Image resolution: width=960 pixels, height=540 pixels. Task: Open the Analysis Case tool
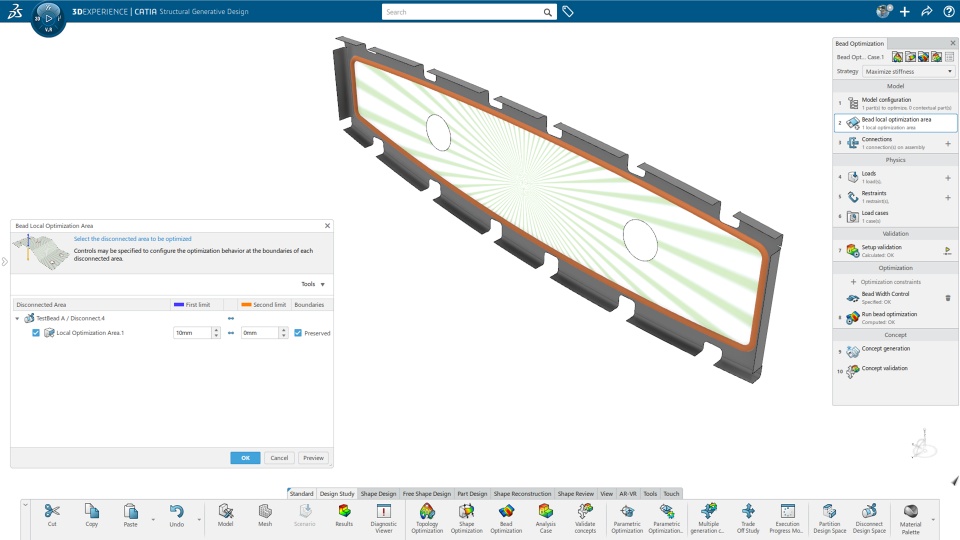[x=546, y=518]
